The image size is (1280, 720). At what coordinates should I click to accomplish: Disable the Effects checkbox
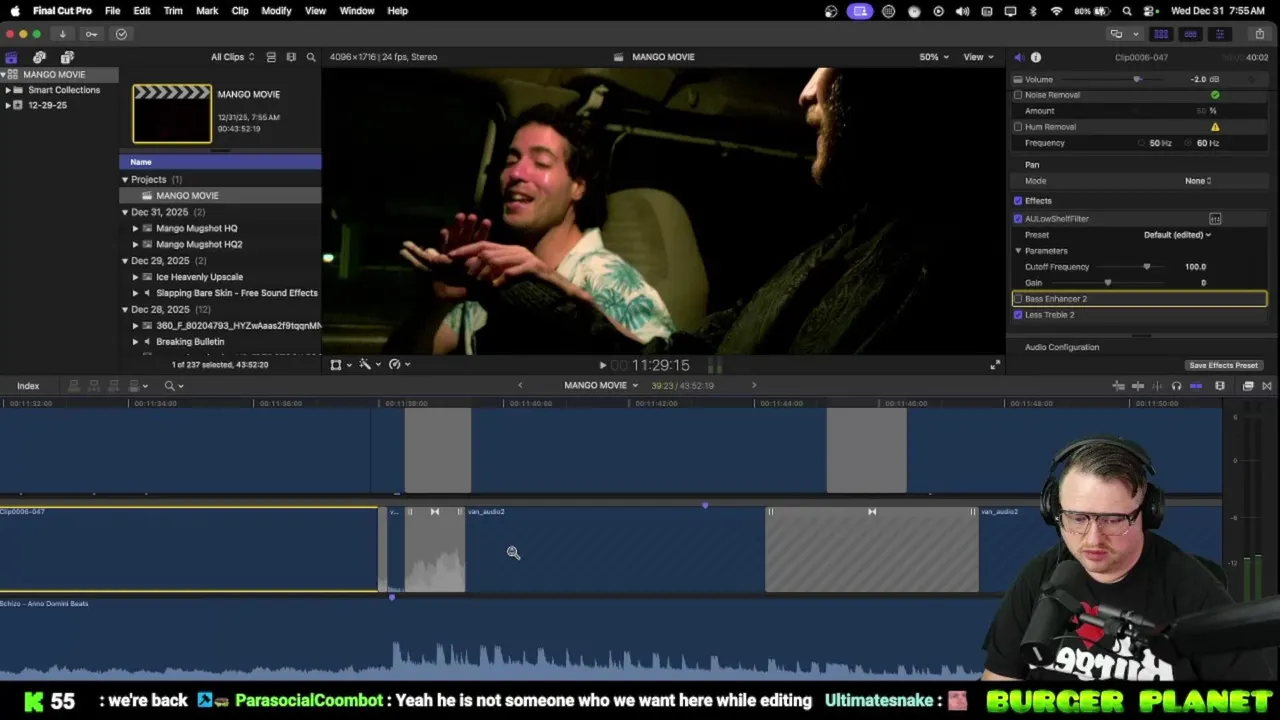(1018, 201)
